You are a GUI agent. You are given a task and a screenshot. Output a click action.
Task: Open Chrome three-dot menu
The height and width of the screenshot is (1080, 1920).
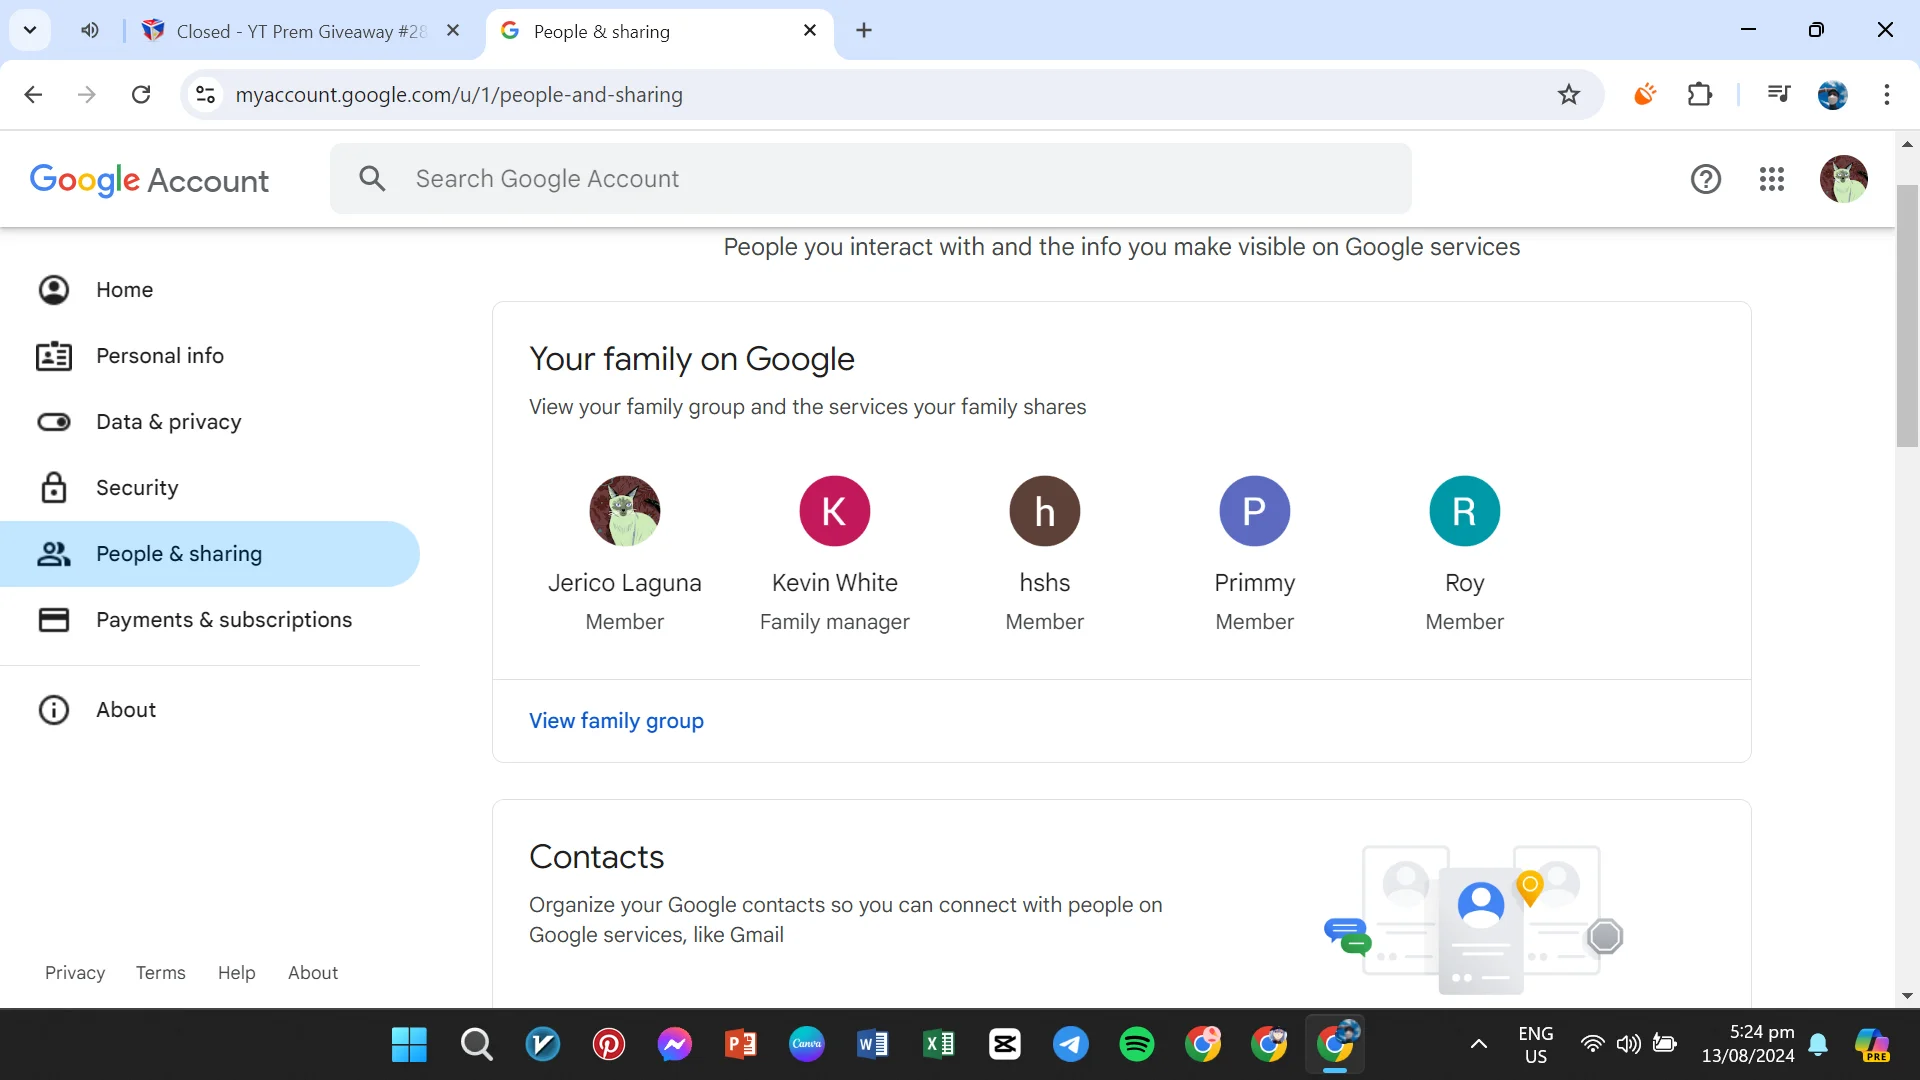[1887, 94]
